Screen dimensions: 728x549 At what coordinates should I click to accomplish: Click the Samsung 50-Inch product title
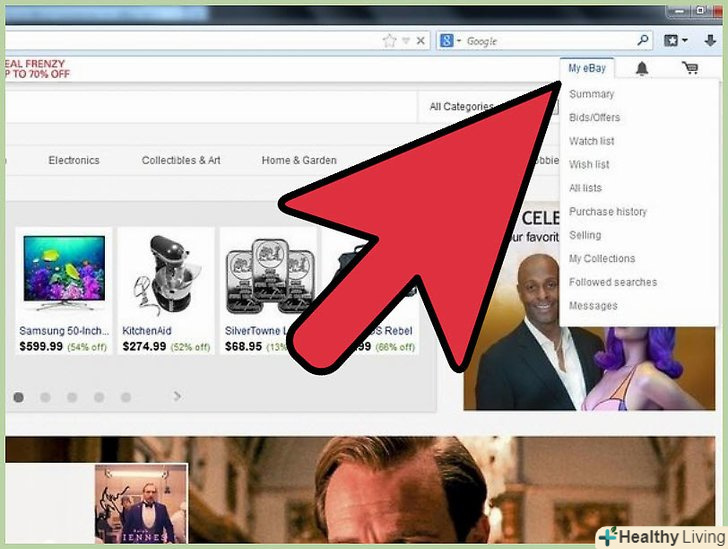pyautogui.click(x=64, y=331)
